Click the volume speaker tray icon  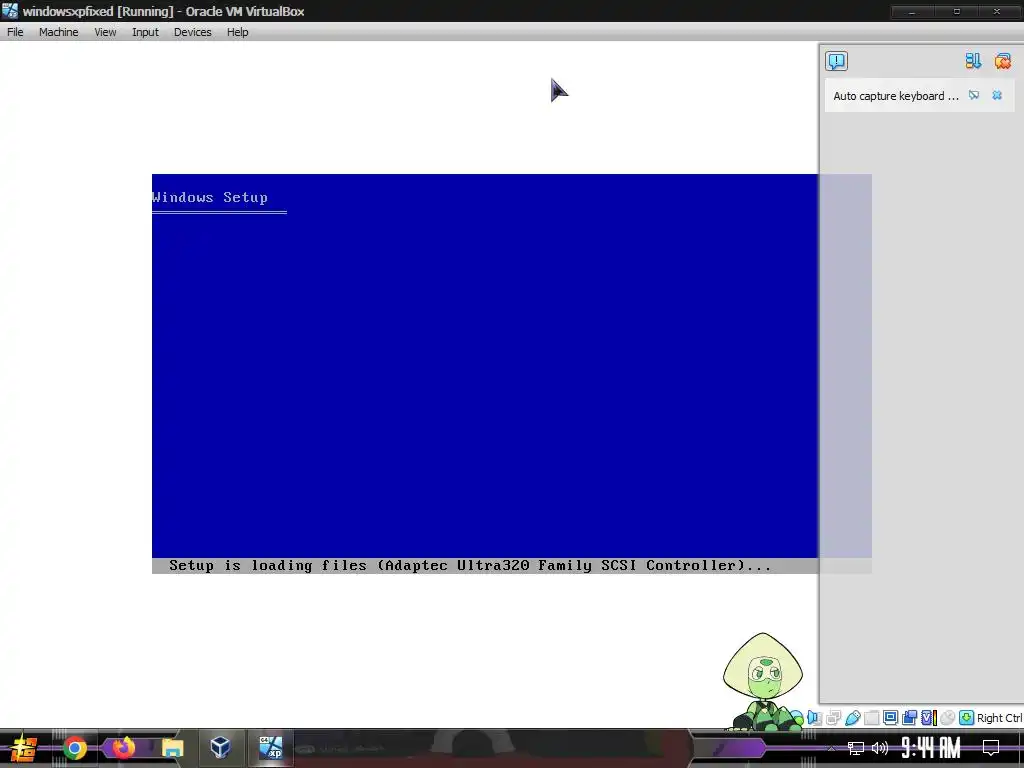click(x=880, y=748)
